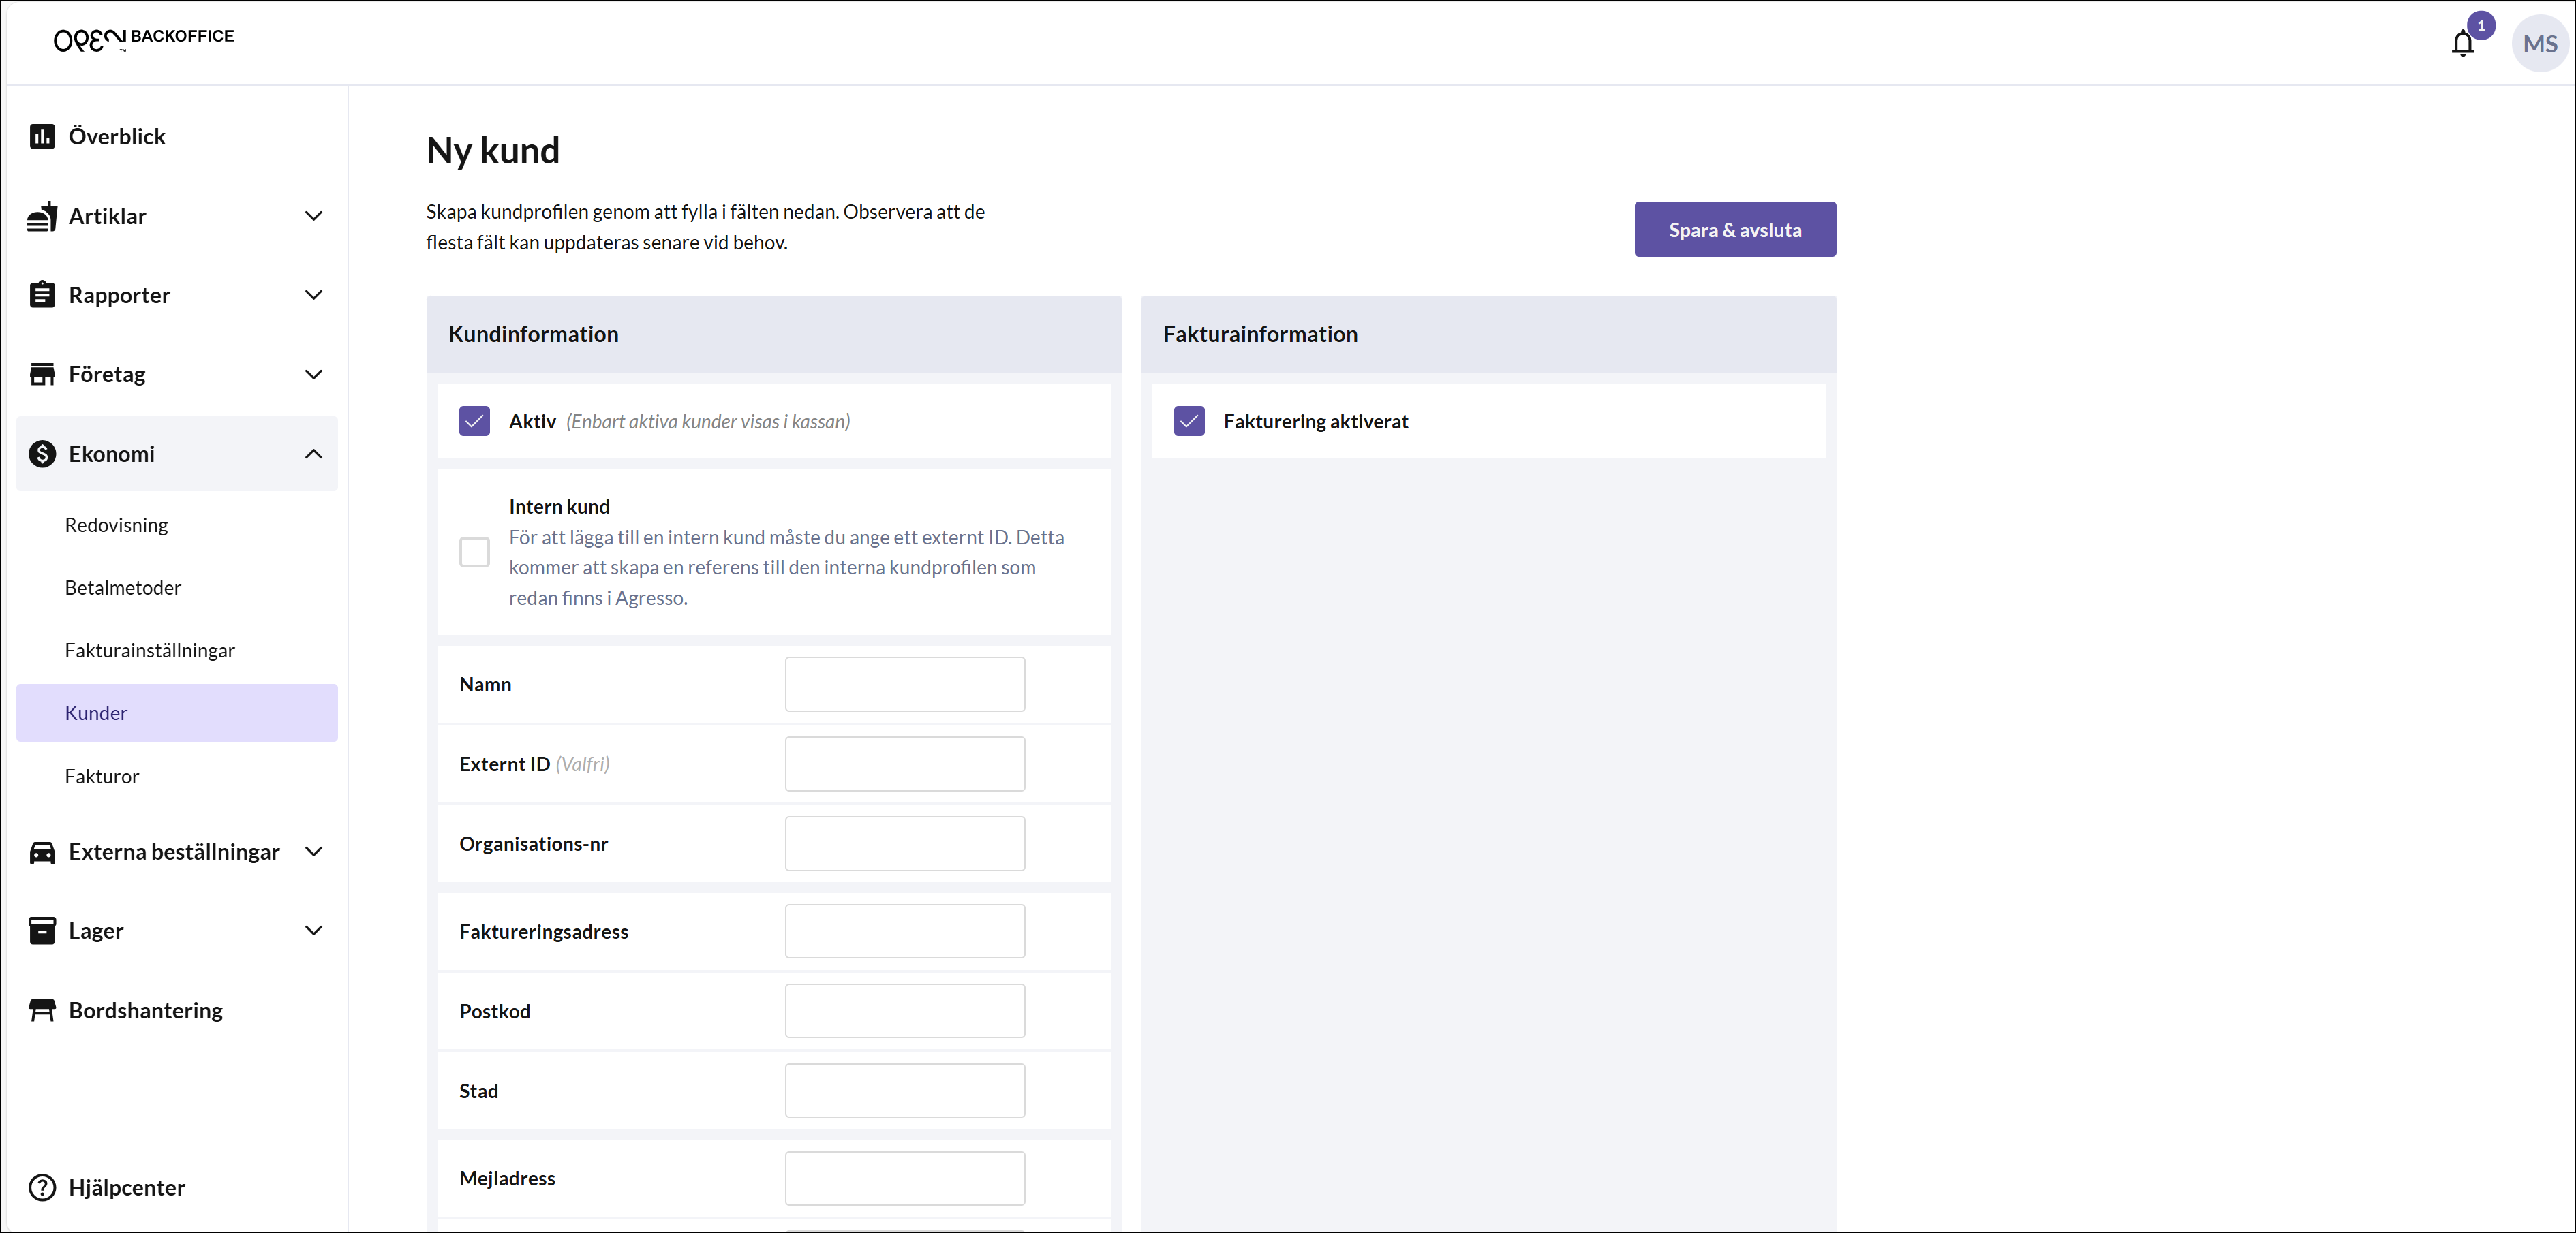This screenshot has height=1233, width=2576.
Task: Click the Kundinformation section header
Action: point(774,334)
